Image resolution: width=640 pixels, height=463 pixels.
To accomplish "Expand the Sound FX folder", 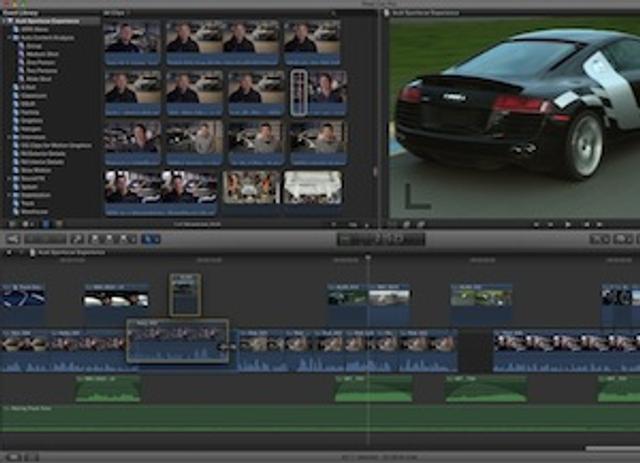I will 9,178.
